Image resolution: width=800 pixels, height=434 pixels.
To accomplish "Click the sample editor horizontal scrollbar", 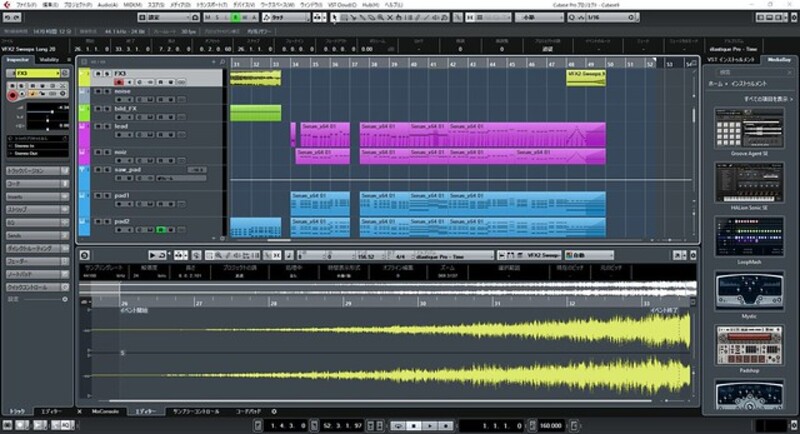I will click(380, 401).
